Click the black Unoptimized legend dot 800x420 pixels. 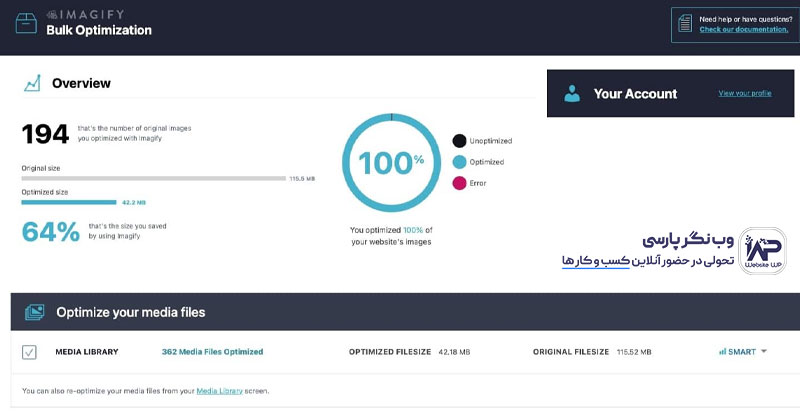click(459, 141)
